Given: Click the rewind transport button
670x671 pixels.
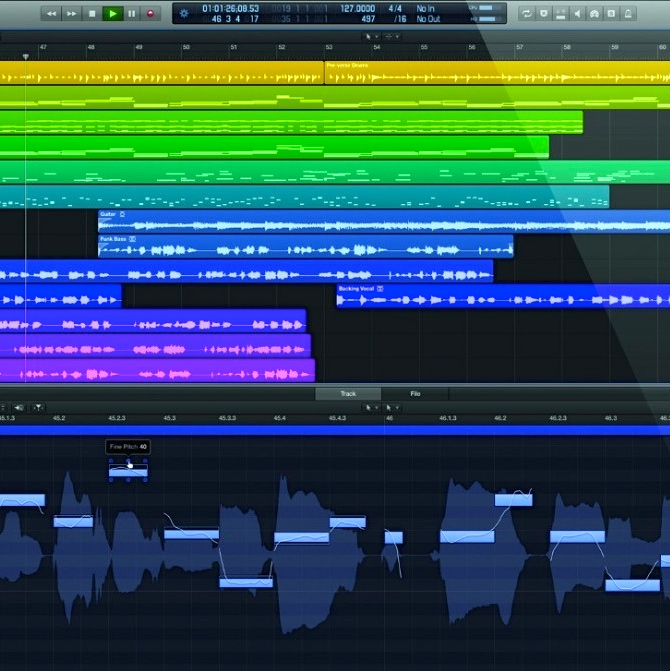Looking at the screenshot, I should pyautogui.click(x=51, y=14).
